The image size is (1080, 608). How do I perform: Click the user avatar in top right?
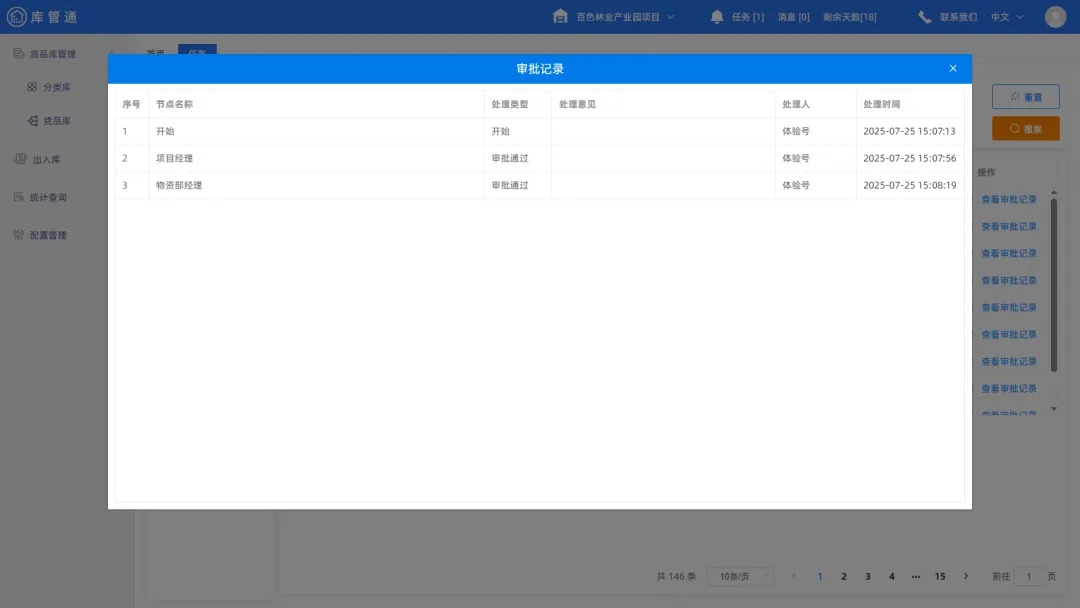coord(1055,16)
